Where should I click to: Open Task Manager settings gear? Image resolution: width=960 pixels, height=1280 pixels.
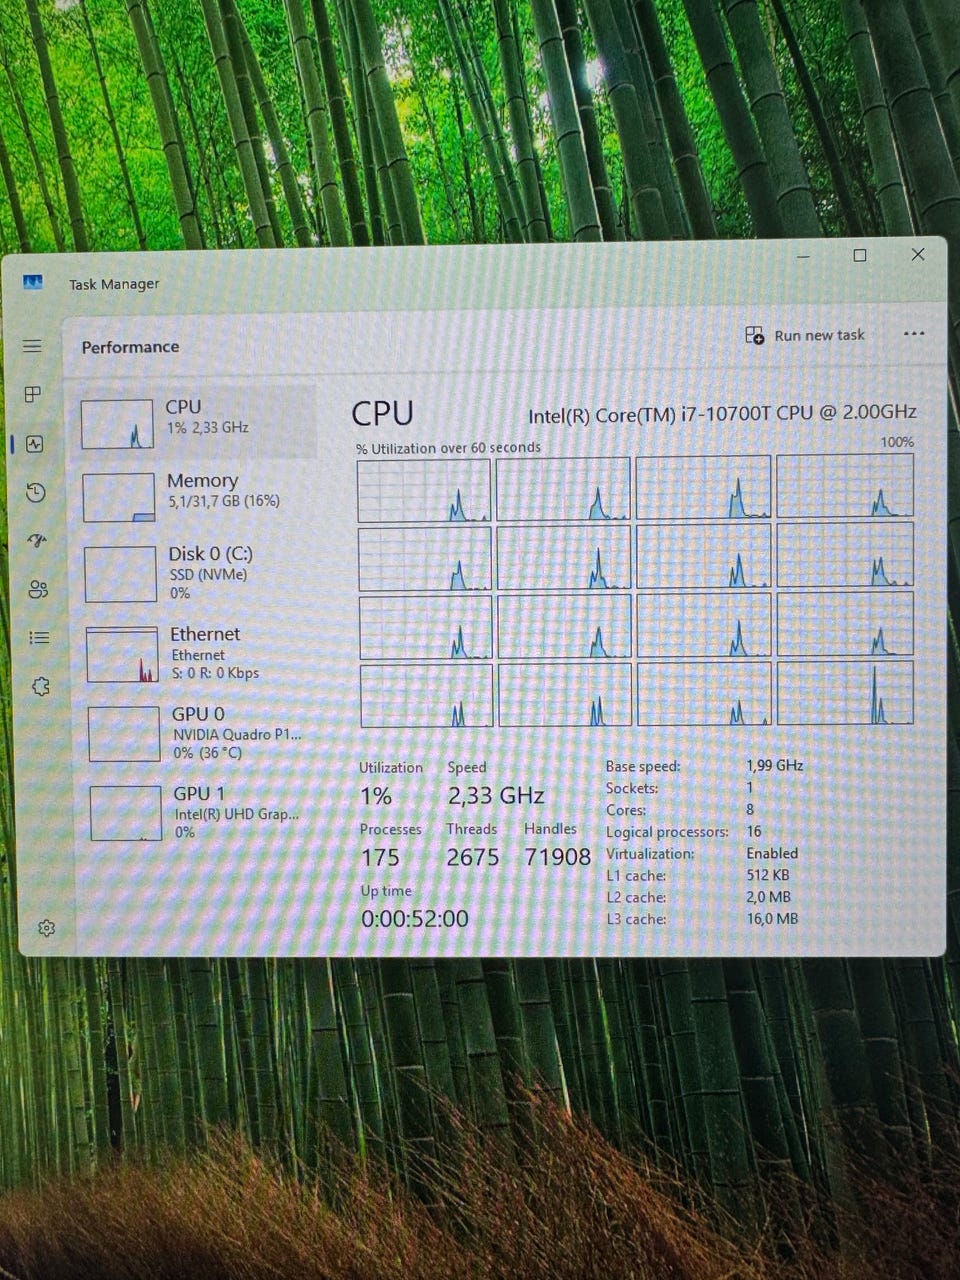click(x=46, y=928)
